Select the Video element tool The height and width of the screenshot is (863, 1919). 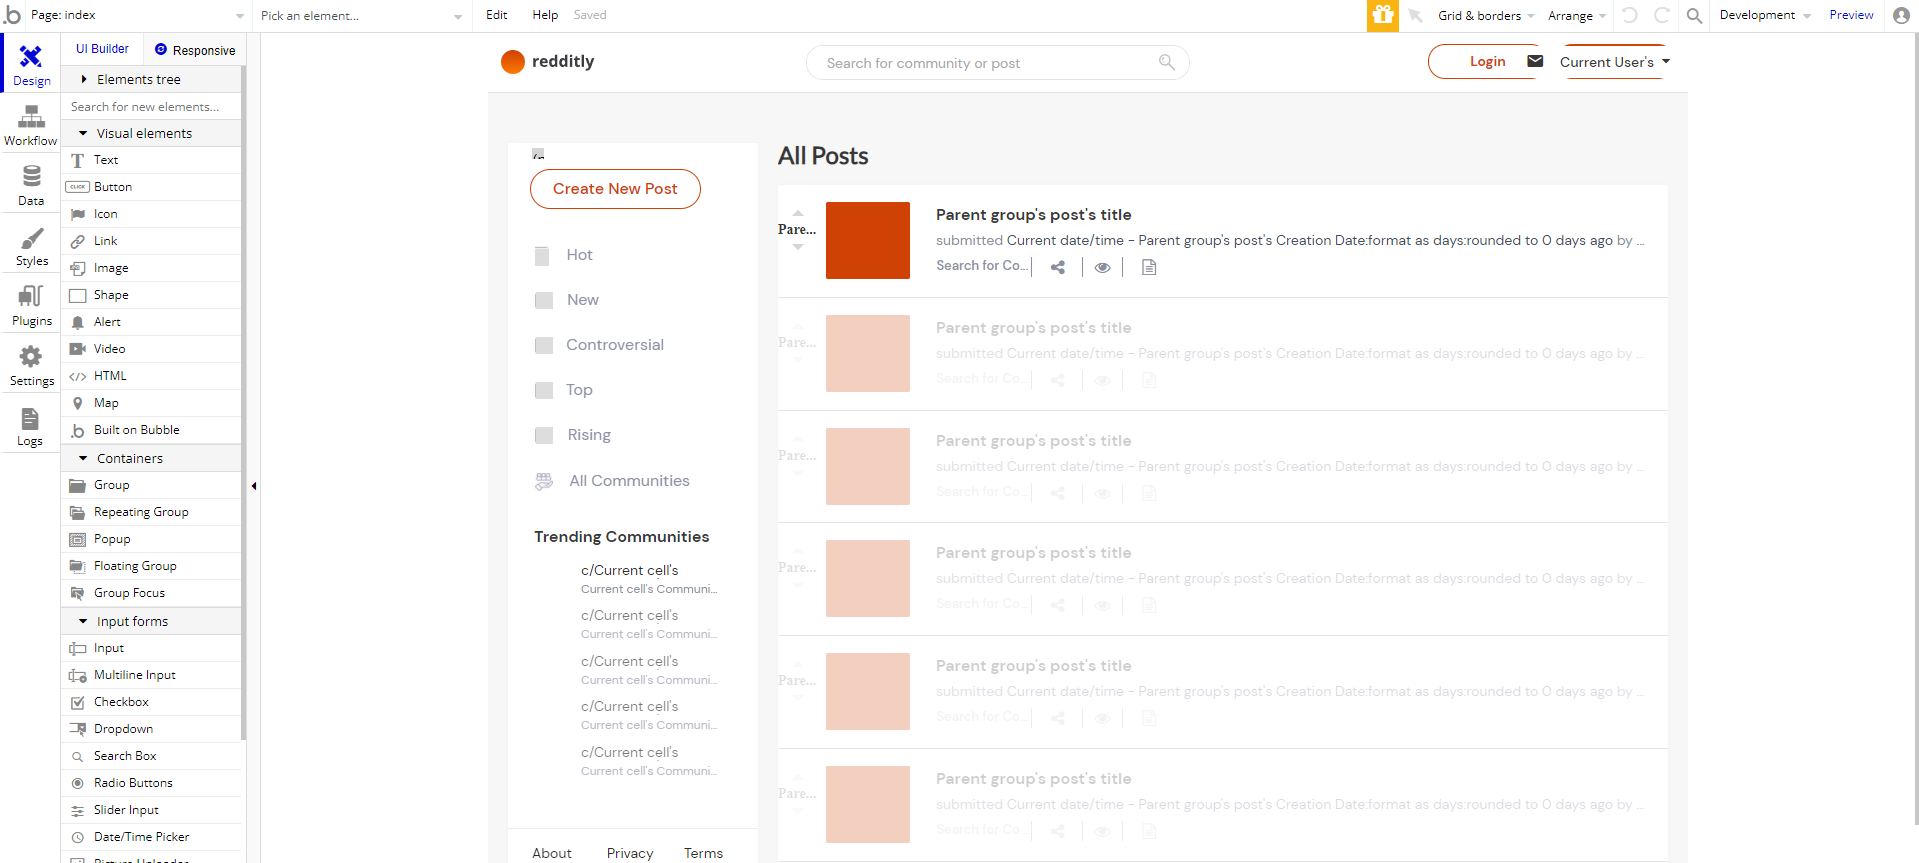tap(152, 349)
